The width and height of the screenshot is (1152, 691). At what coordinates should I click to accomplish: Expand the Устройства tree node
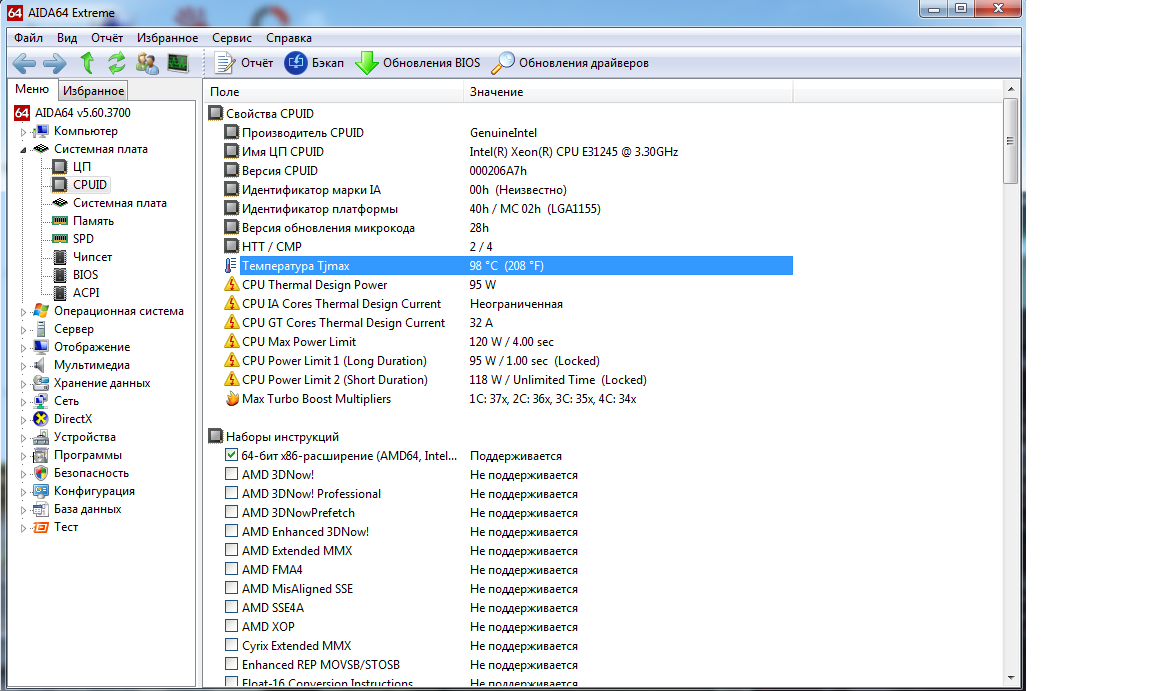(24, 438)
